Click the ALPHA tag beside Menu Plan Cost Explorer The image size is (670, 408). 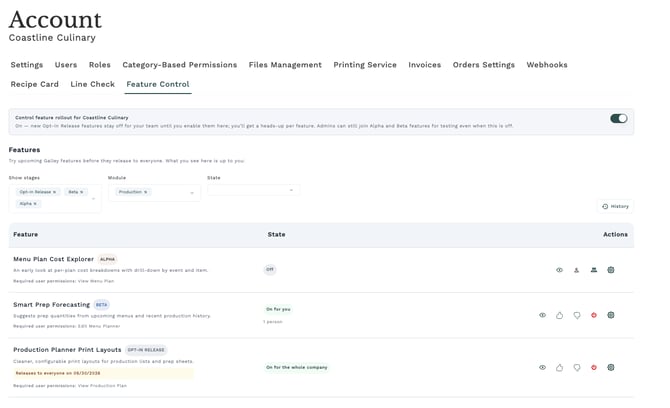pyautogui.click(x=107, y=259)
